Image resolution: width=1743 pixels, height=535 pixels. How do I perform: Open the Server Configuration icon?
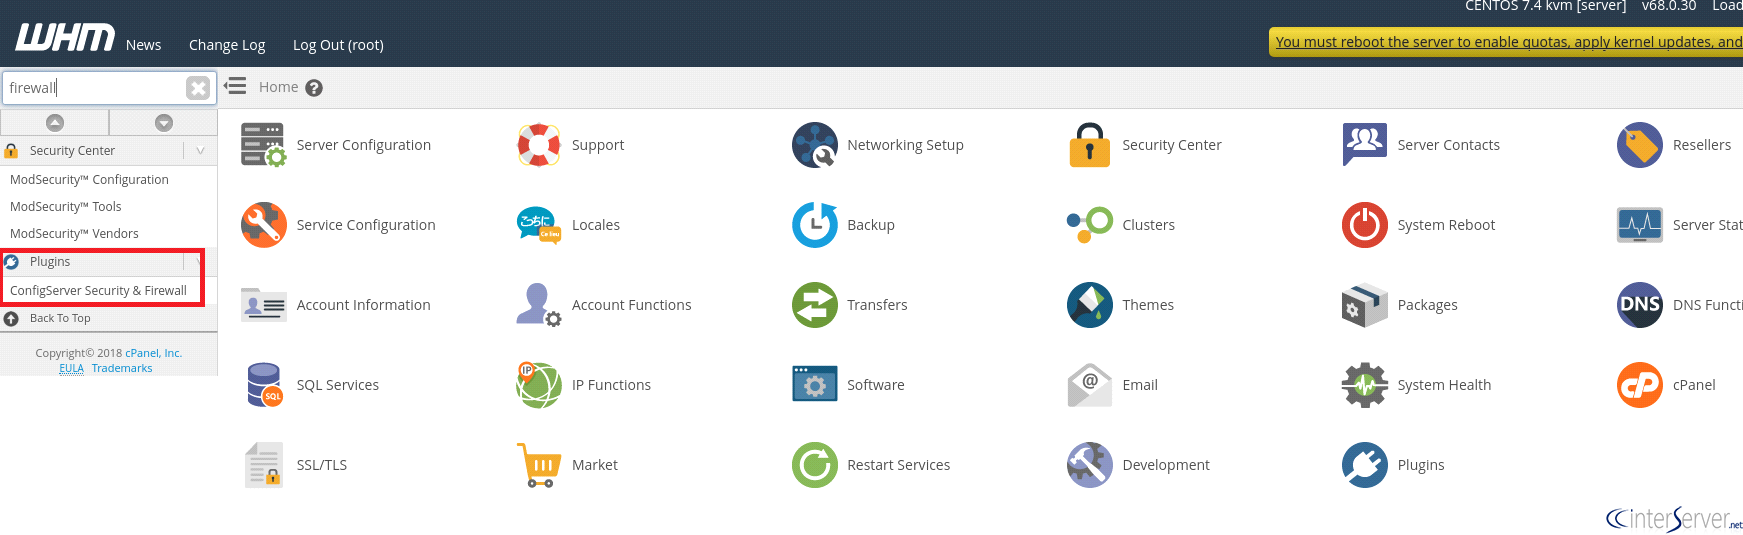tap(264, 145)
